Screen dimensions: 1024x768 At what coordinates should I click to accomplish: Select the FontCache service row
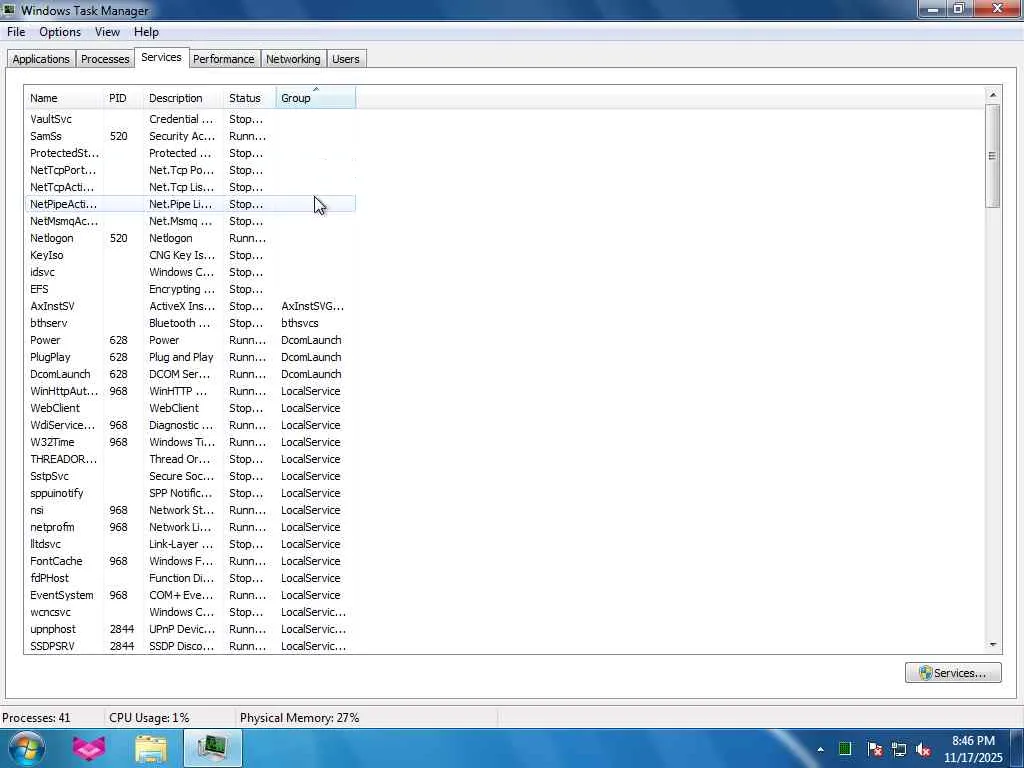click(190, 560)
